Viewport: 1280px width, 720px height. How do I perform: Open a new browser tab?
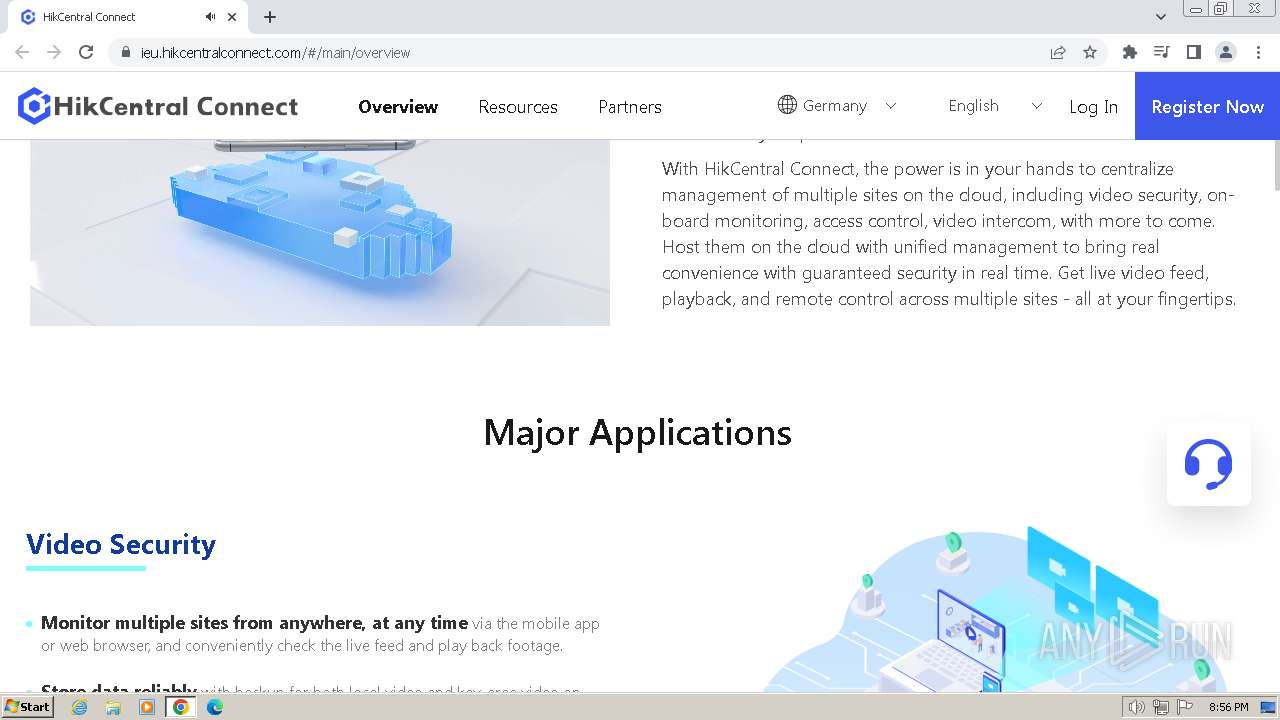click(270, 17)
